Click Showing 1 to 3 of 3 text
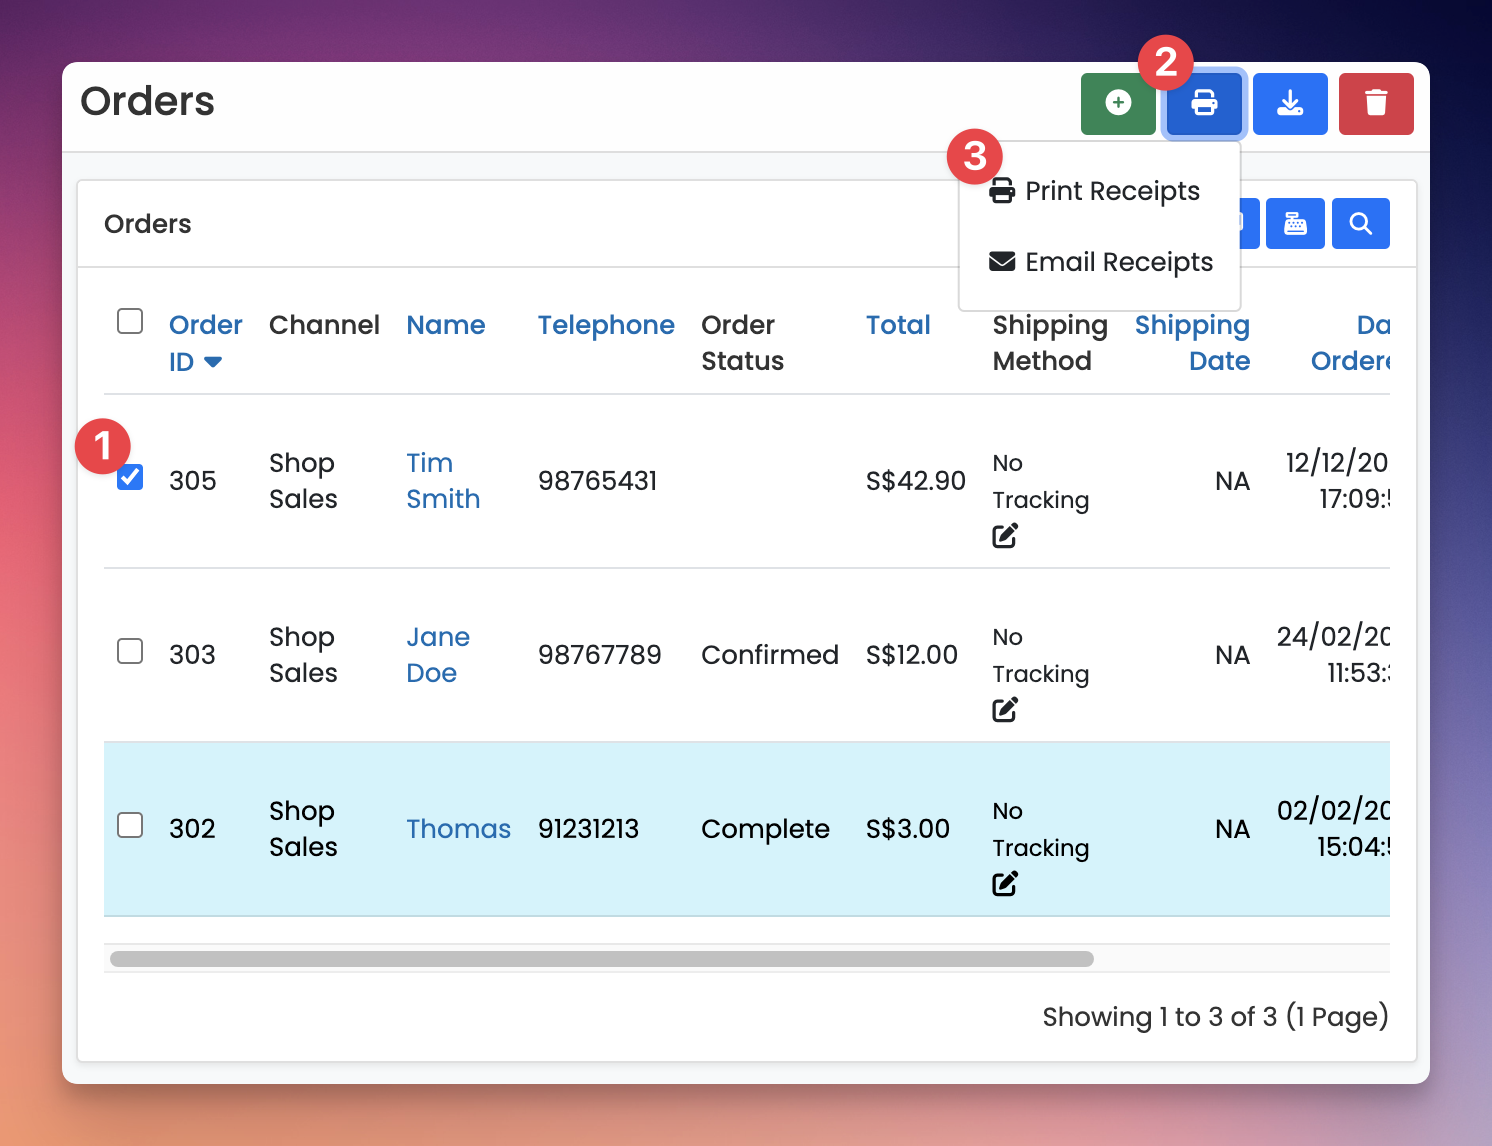 (x=1215, y=1017)
